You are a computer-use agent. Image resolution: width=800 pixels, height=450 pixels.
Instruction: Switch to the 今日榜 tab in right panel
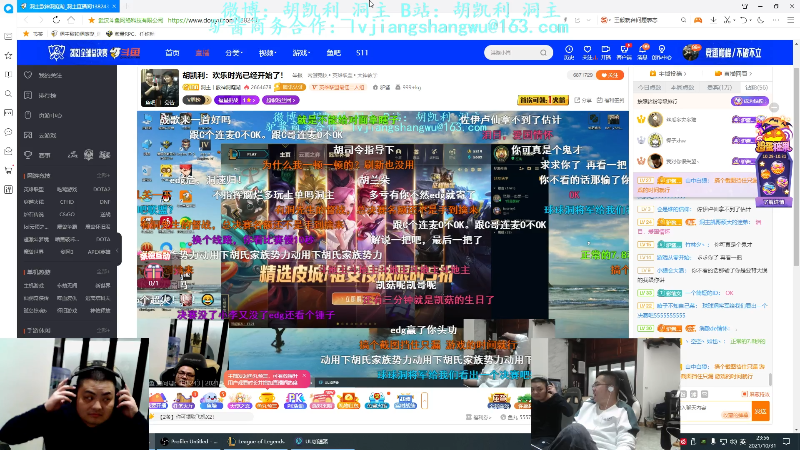(x=649, y=87)
